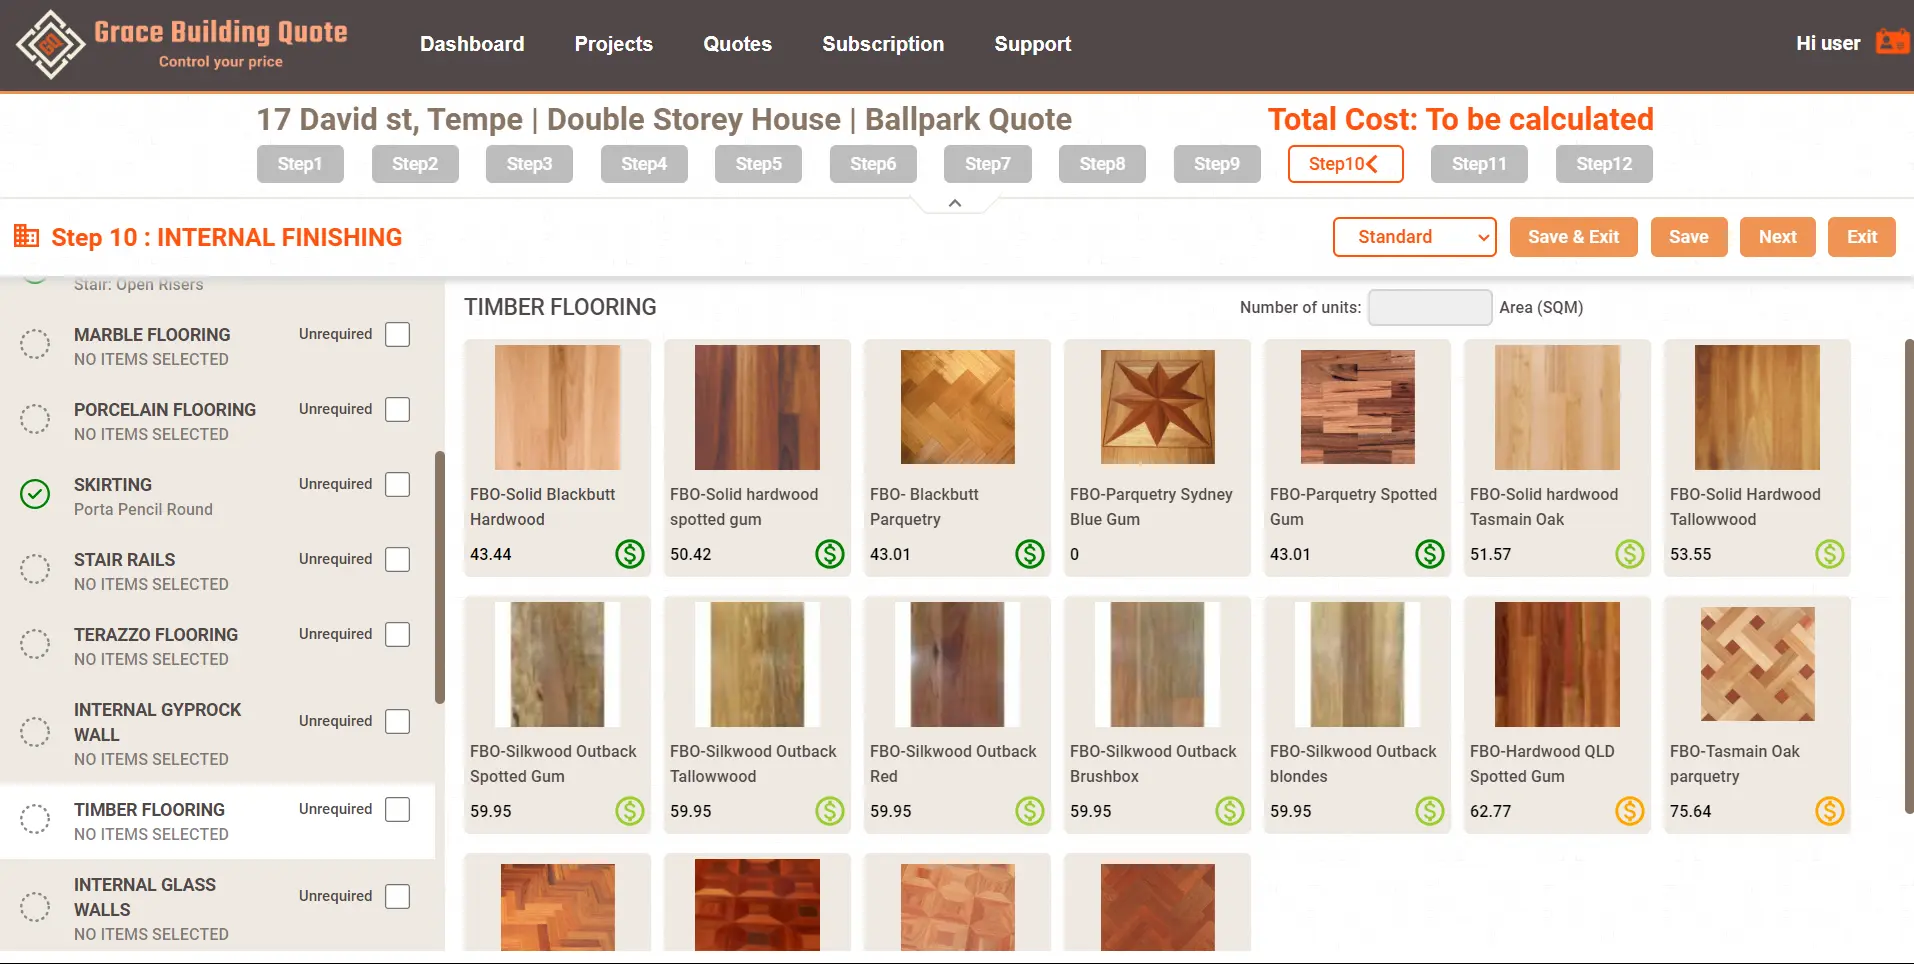Open the Standard quality dropdown
Viewport: 1914px width, 964px height.
(x=1414, y=237)
